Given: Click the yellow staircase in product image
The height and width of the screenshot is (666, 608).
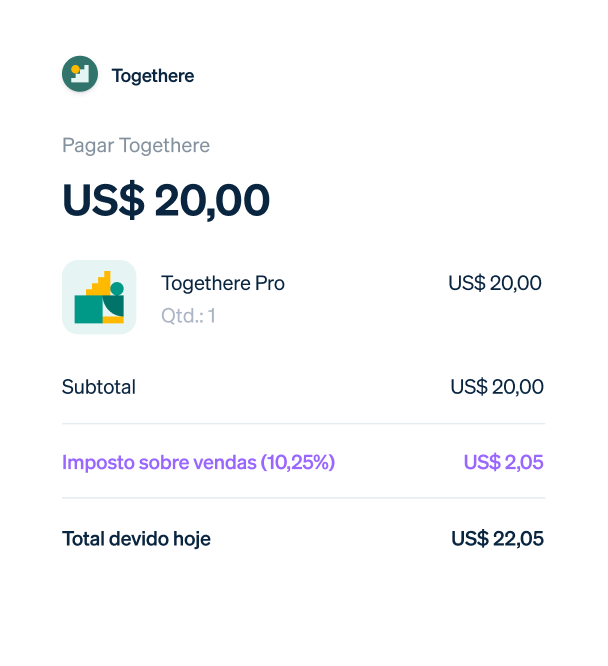Looking at the screenshot, I should 100,283.
